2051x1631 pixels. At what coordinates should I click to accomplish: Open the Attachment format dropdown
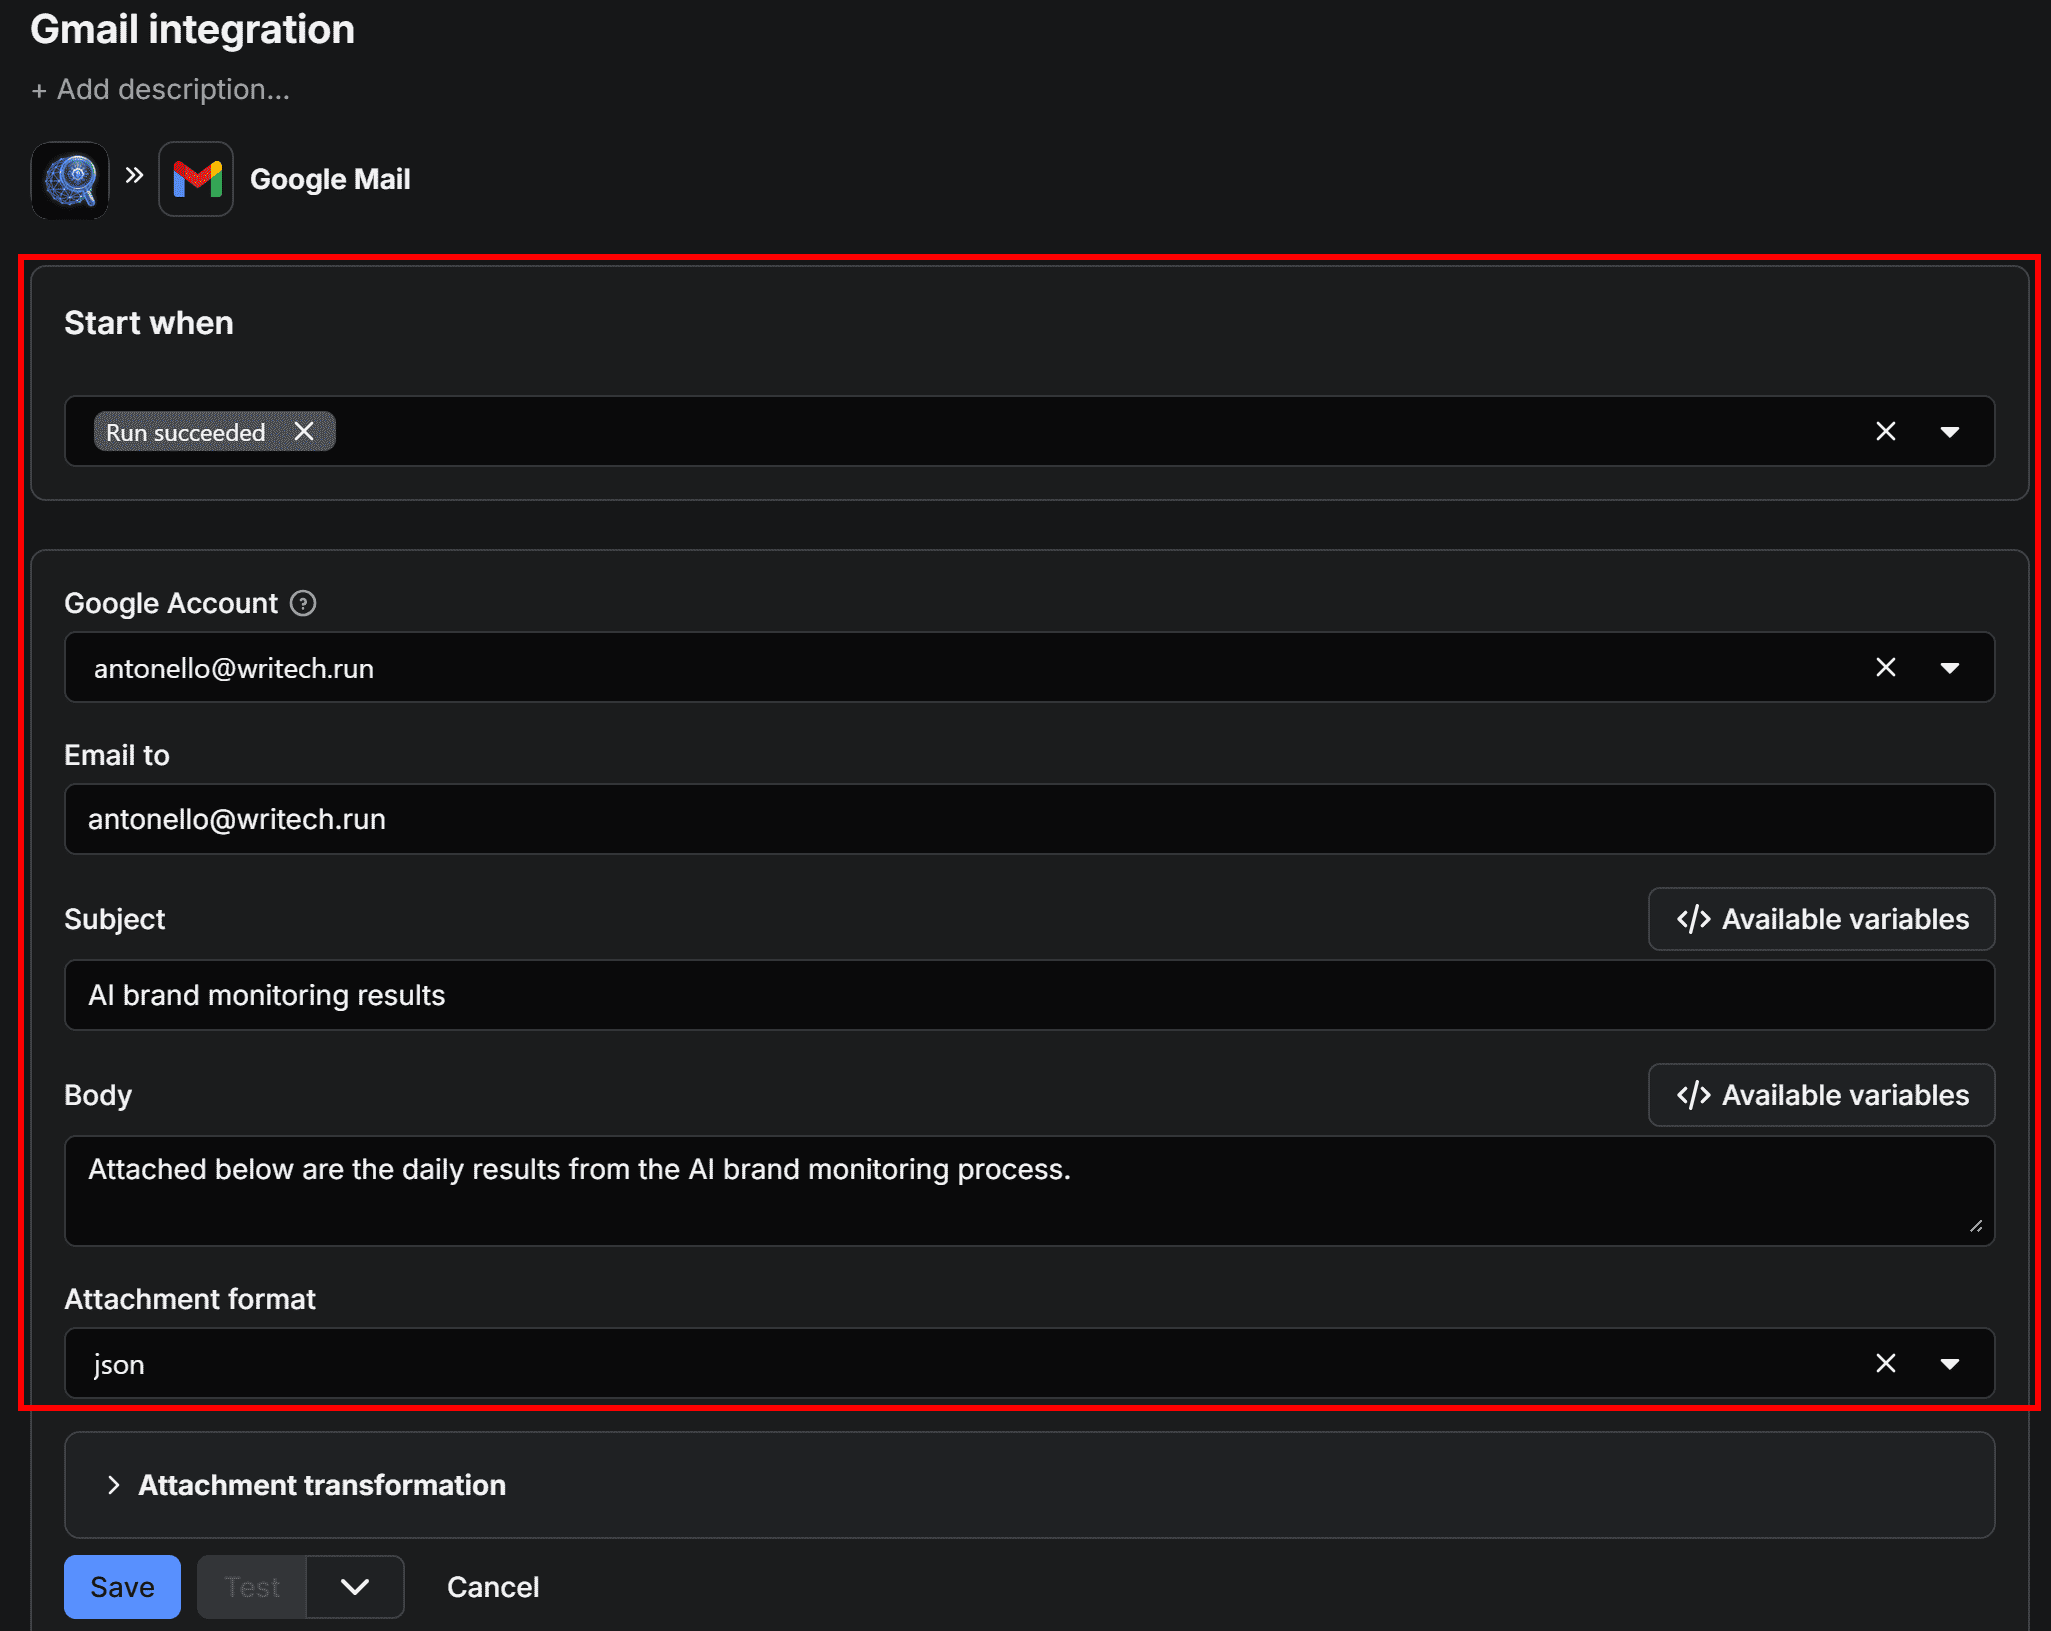tap(1948, 1363)
